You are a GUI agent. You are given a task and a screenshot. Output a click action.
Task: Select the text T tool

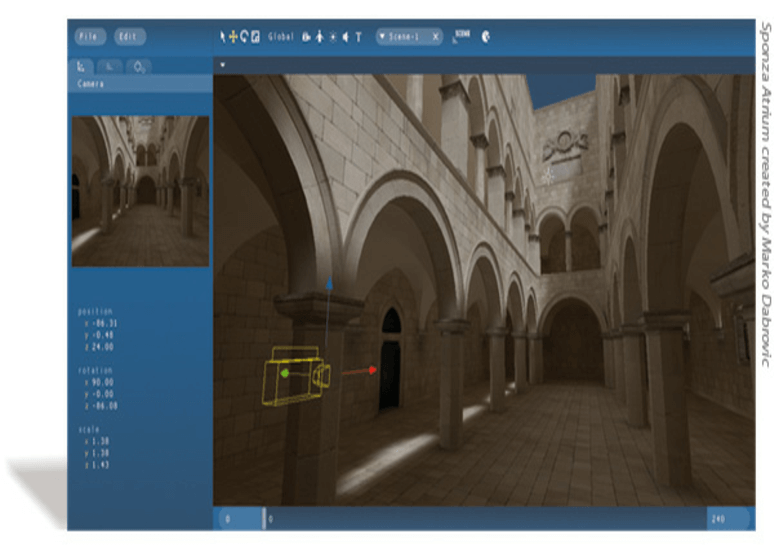pyautogui.click(x=359, y=37)
